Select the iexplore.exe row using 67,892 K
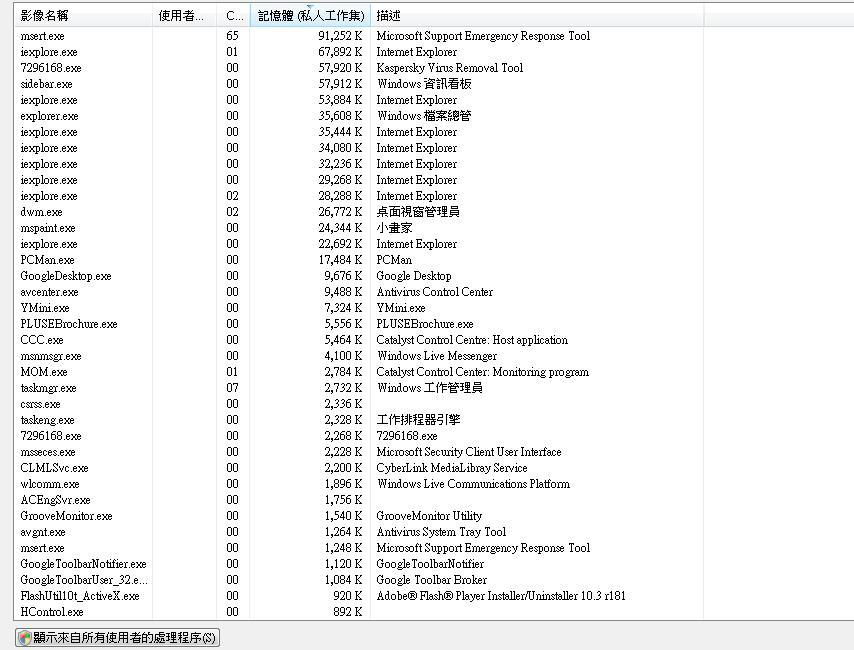 point(359,52)
